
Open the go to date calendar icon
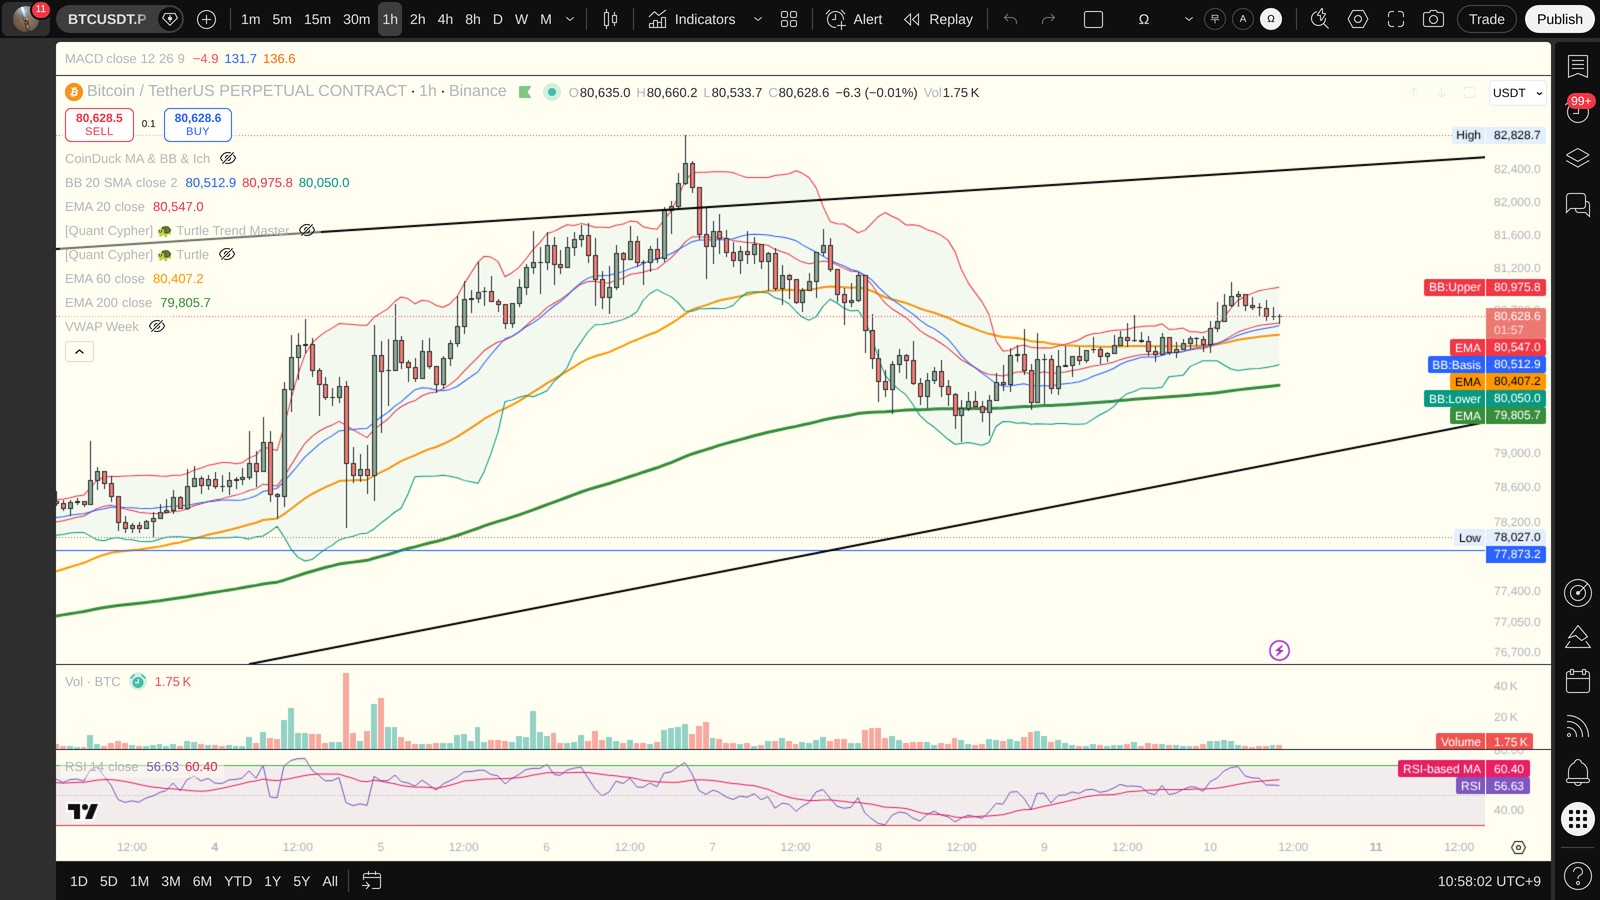(x=371, y=881)
